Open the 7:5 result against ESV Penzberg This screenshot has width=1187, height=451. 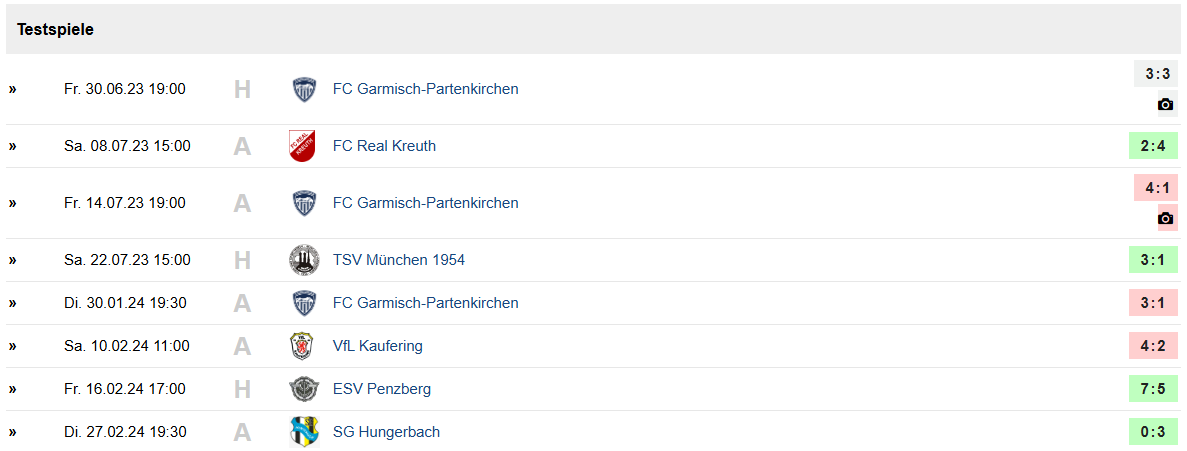(x=1153, y=390)
